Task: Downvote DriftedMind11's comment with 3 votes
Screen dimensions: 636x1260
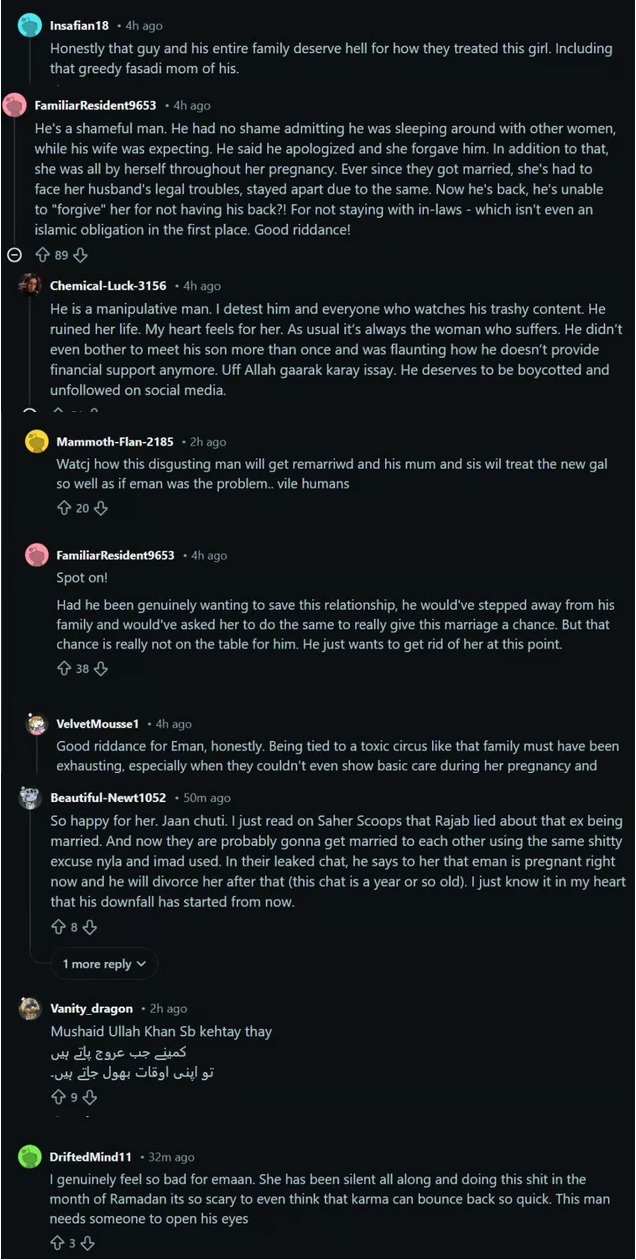Action: click(x=87, y=1243)
